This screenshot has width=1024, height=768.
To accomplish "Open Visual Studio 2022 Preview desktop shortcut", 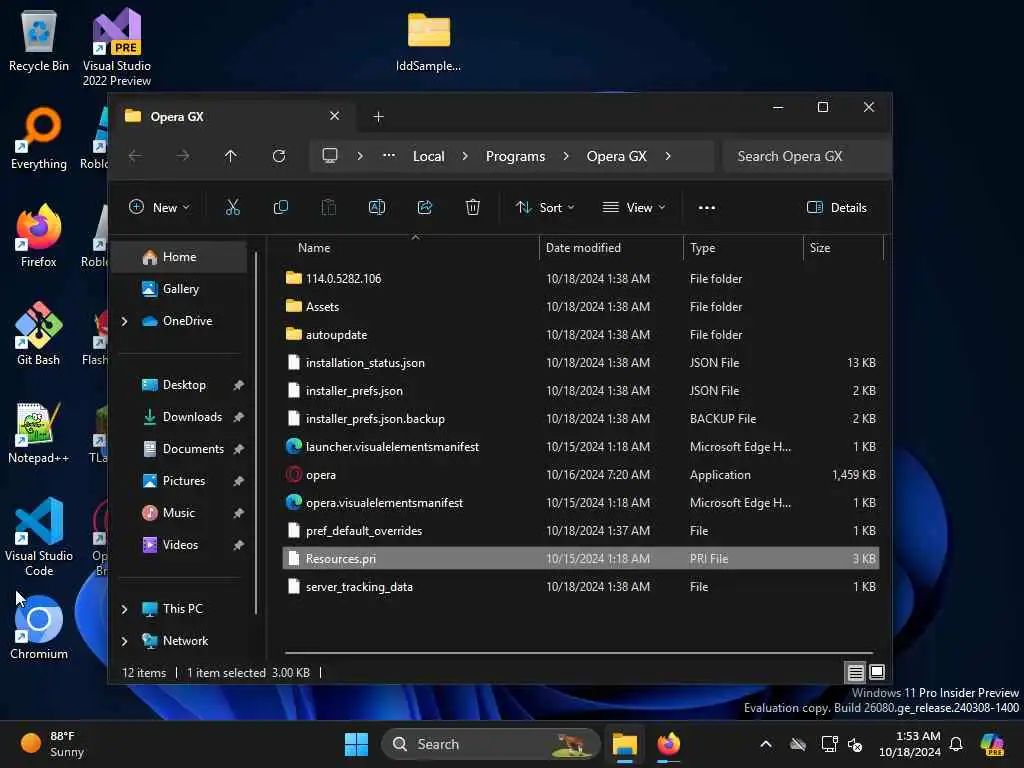I will pyautogui.click(x=117, y=47).
